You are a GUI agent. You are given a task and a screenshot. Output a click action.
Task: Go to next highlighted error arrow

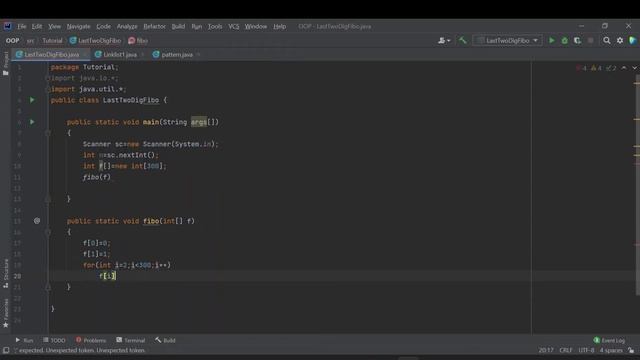pos(635,68)
